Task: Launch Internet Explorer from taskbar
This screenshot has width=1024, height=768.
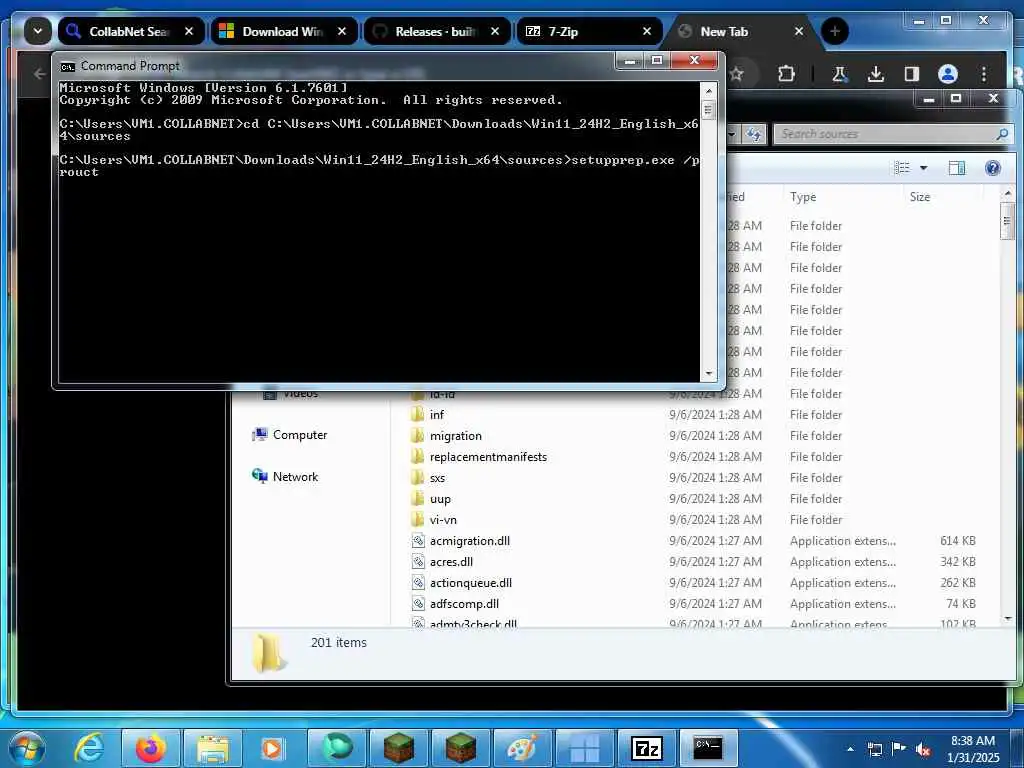Action: (x=89, y=748)
